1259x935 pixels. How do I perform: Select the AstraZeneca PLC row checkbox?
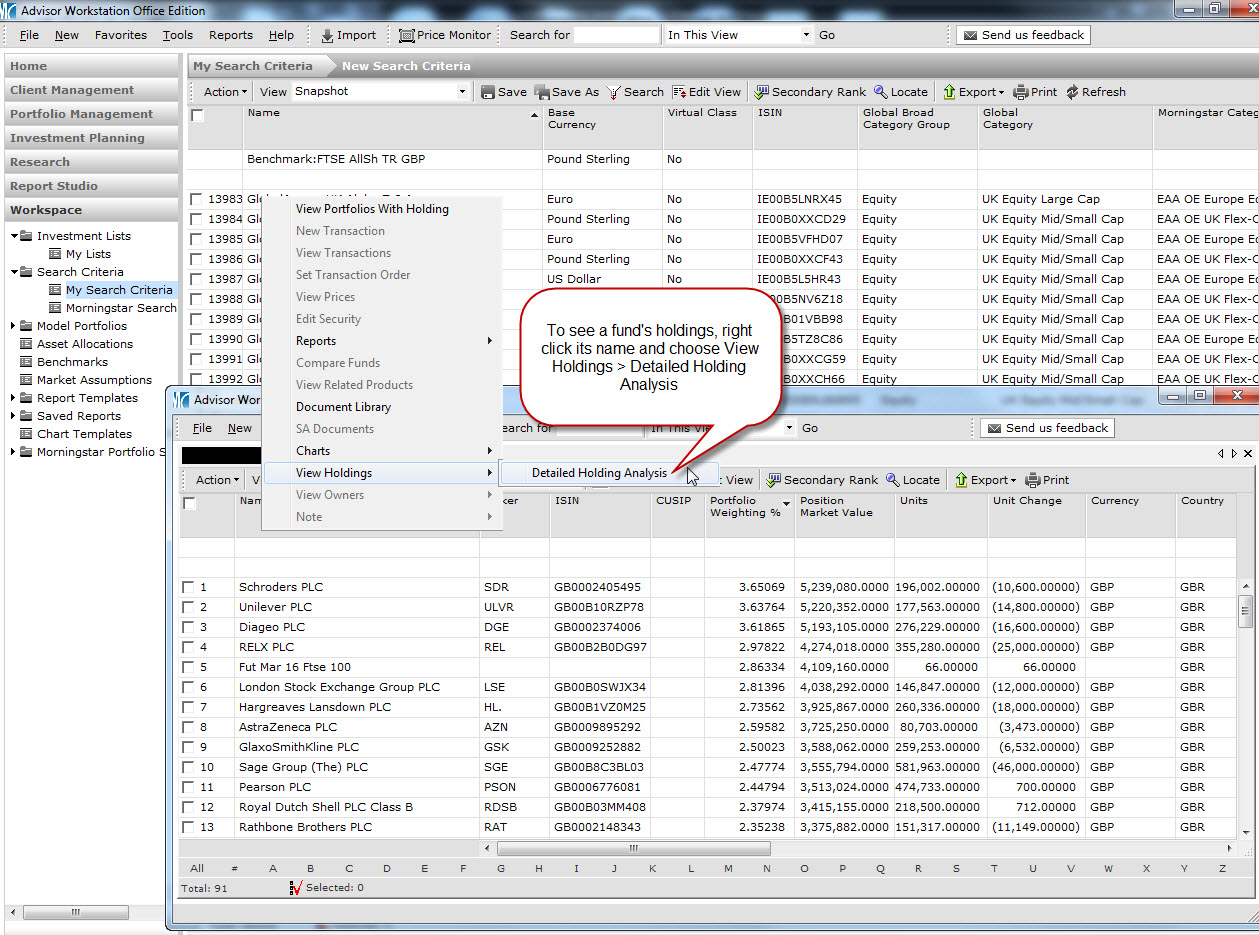pyautogui.click(x=188, y=728)
